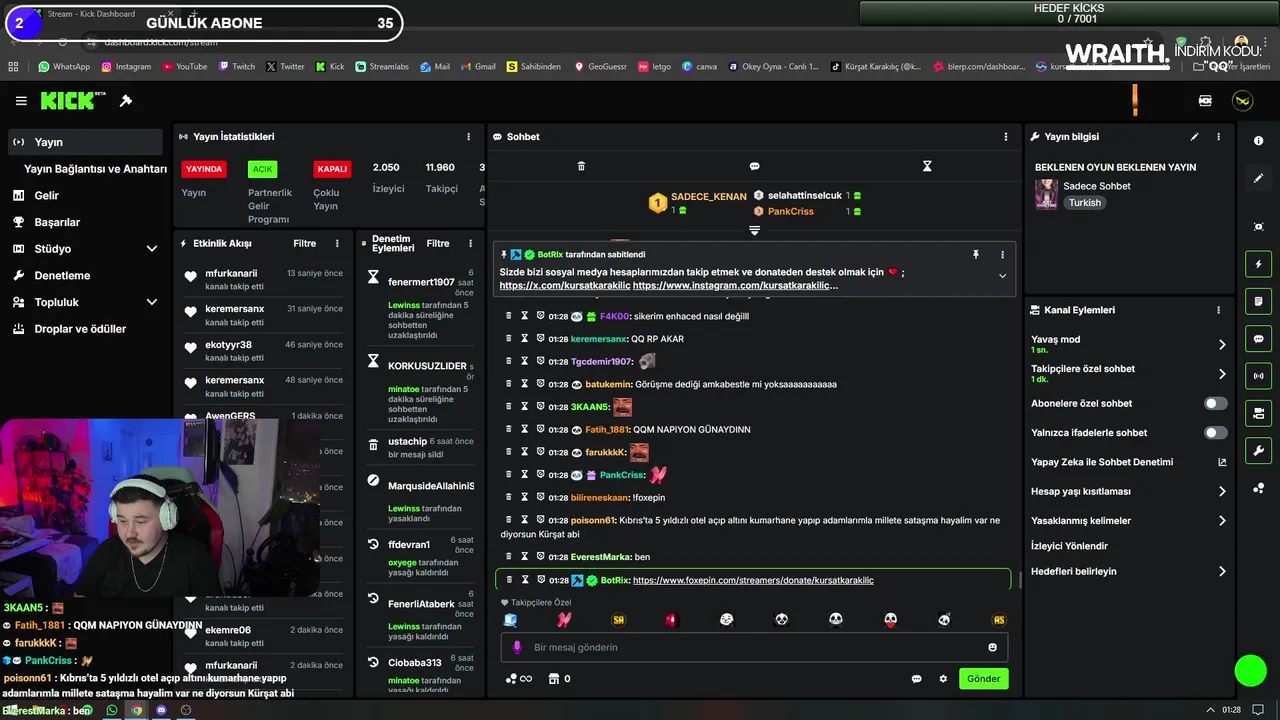Select Yayın in left sidebar
Screen dimensions: 1280x720
[x=85, y=142]
